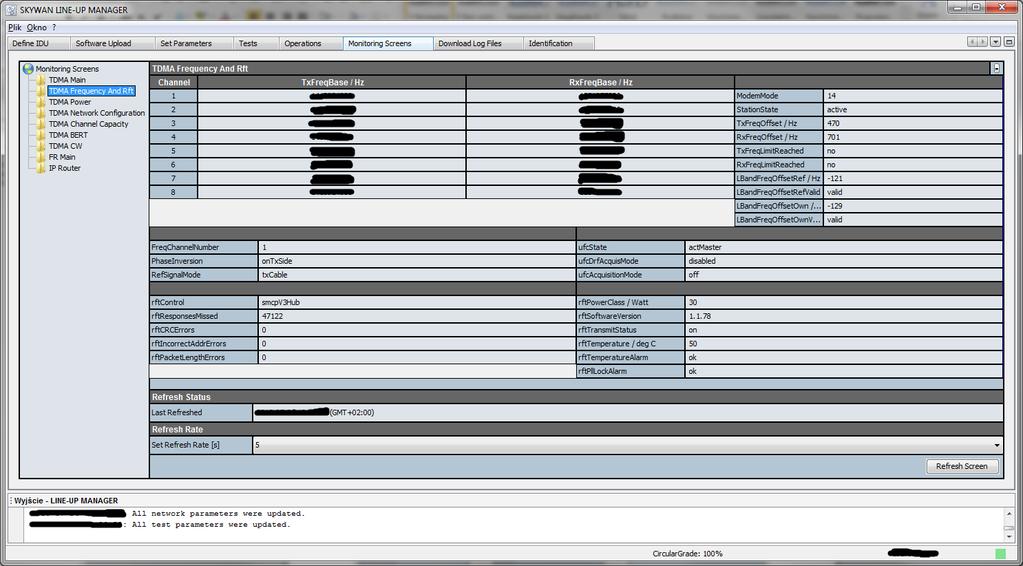The width and height of the screenshot is (1023, 566).
Task: Maximize the tabbed panel using the window icon
Action: (x=1009, y=42)
